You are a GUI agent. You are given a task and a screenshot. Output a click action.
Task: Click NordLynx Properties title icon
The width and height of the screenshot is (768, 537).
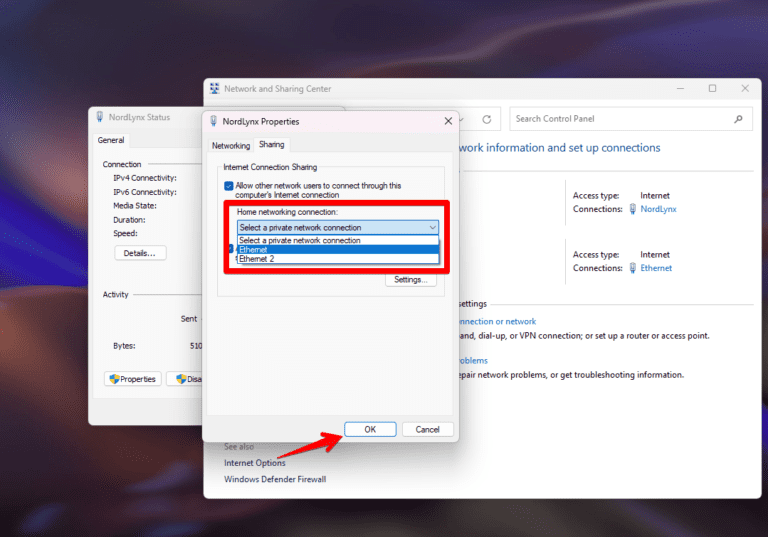214,121
